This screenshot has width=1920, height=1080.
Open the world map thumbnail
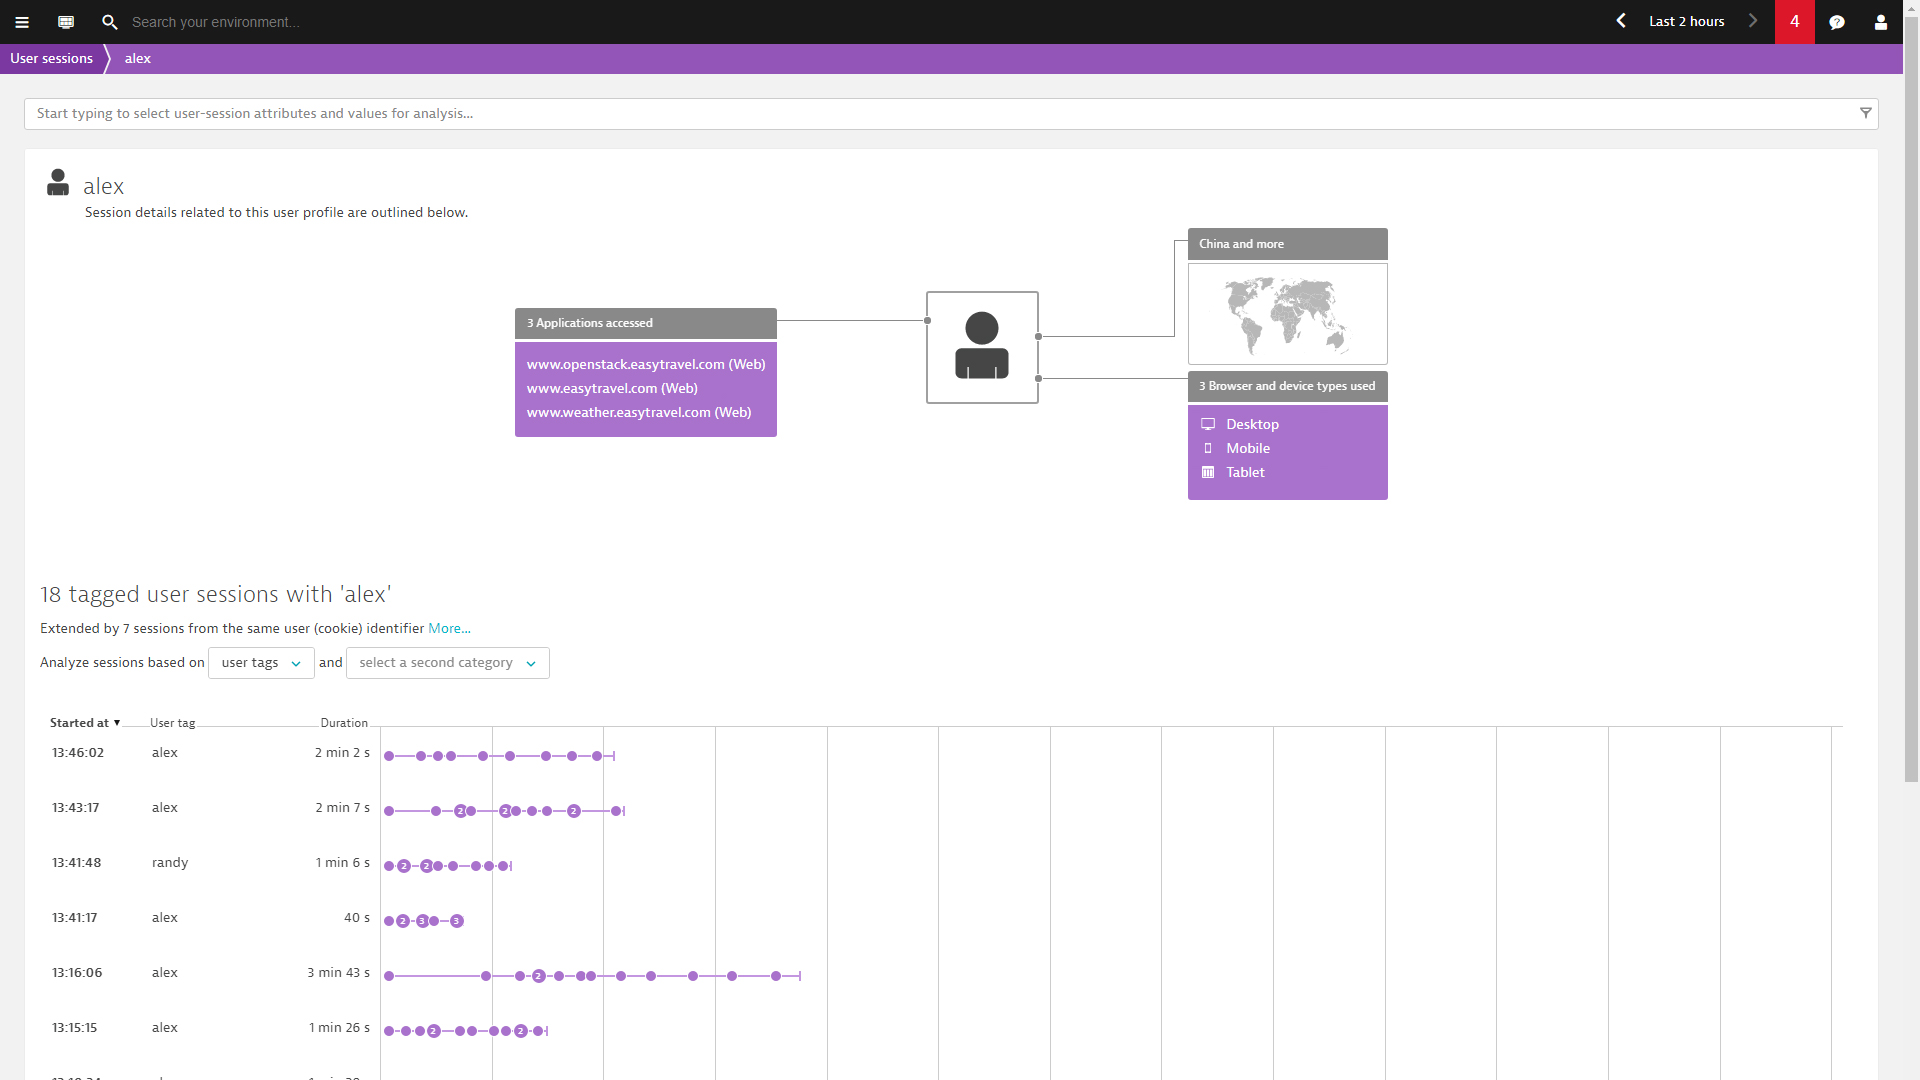pos(1287,314)
